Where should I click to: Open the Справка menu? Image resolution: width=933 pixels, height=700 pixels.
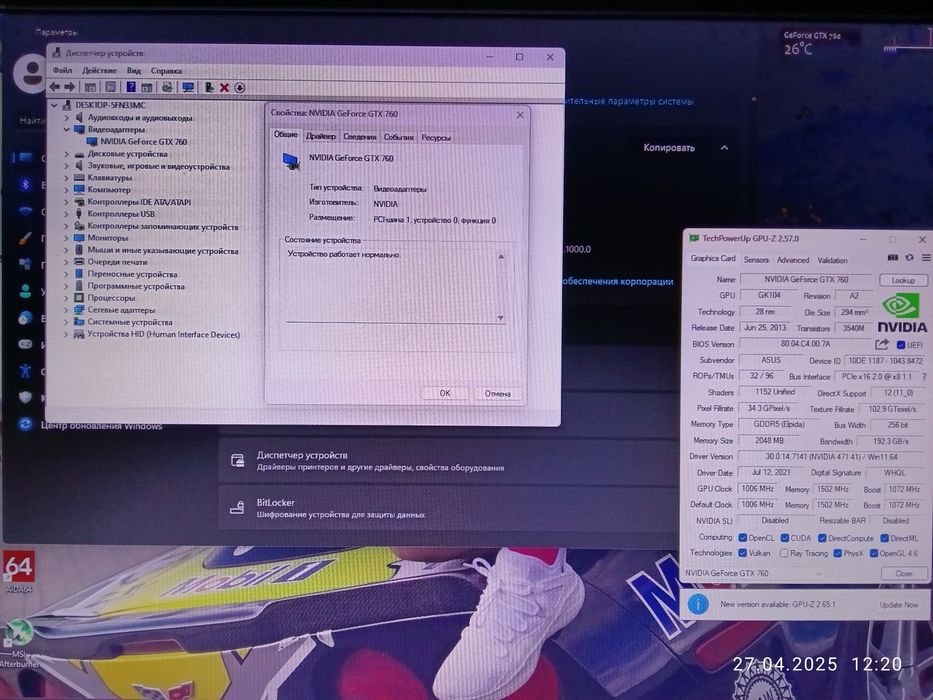click(x=166, y=70)
